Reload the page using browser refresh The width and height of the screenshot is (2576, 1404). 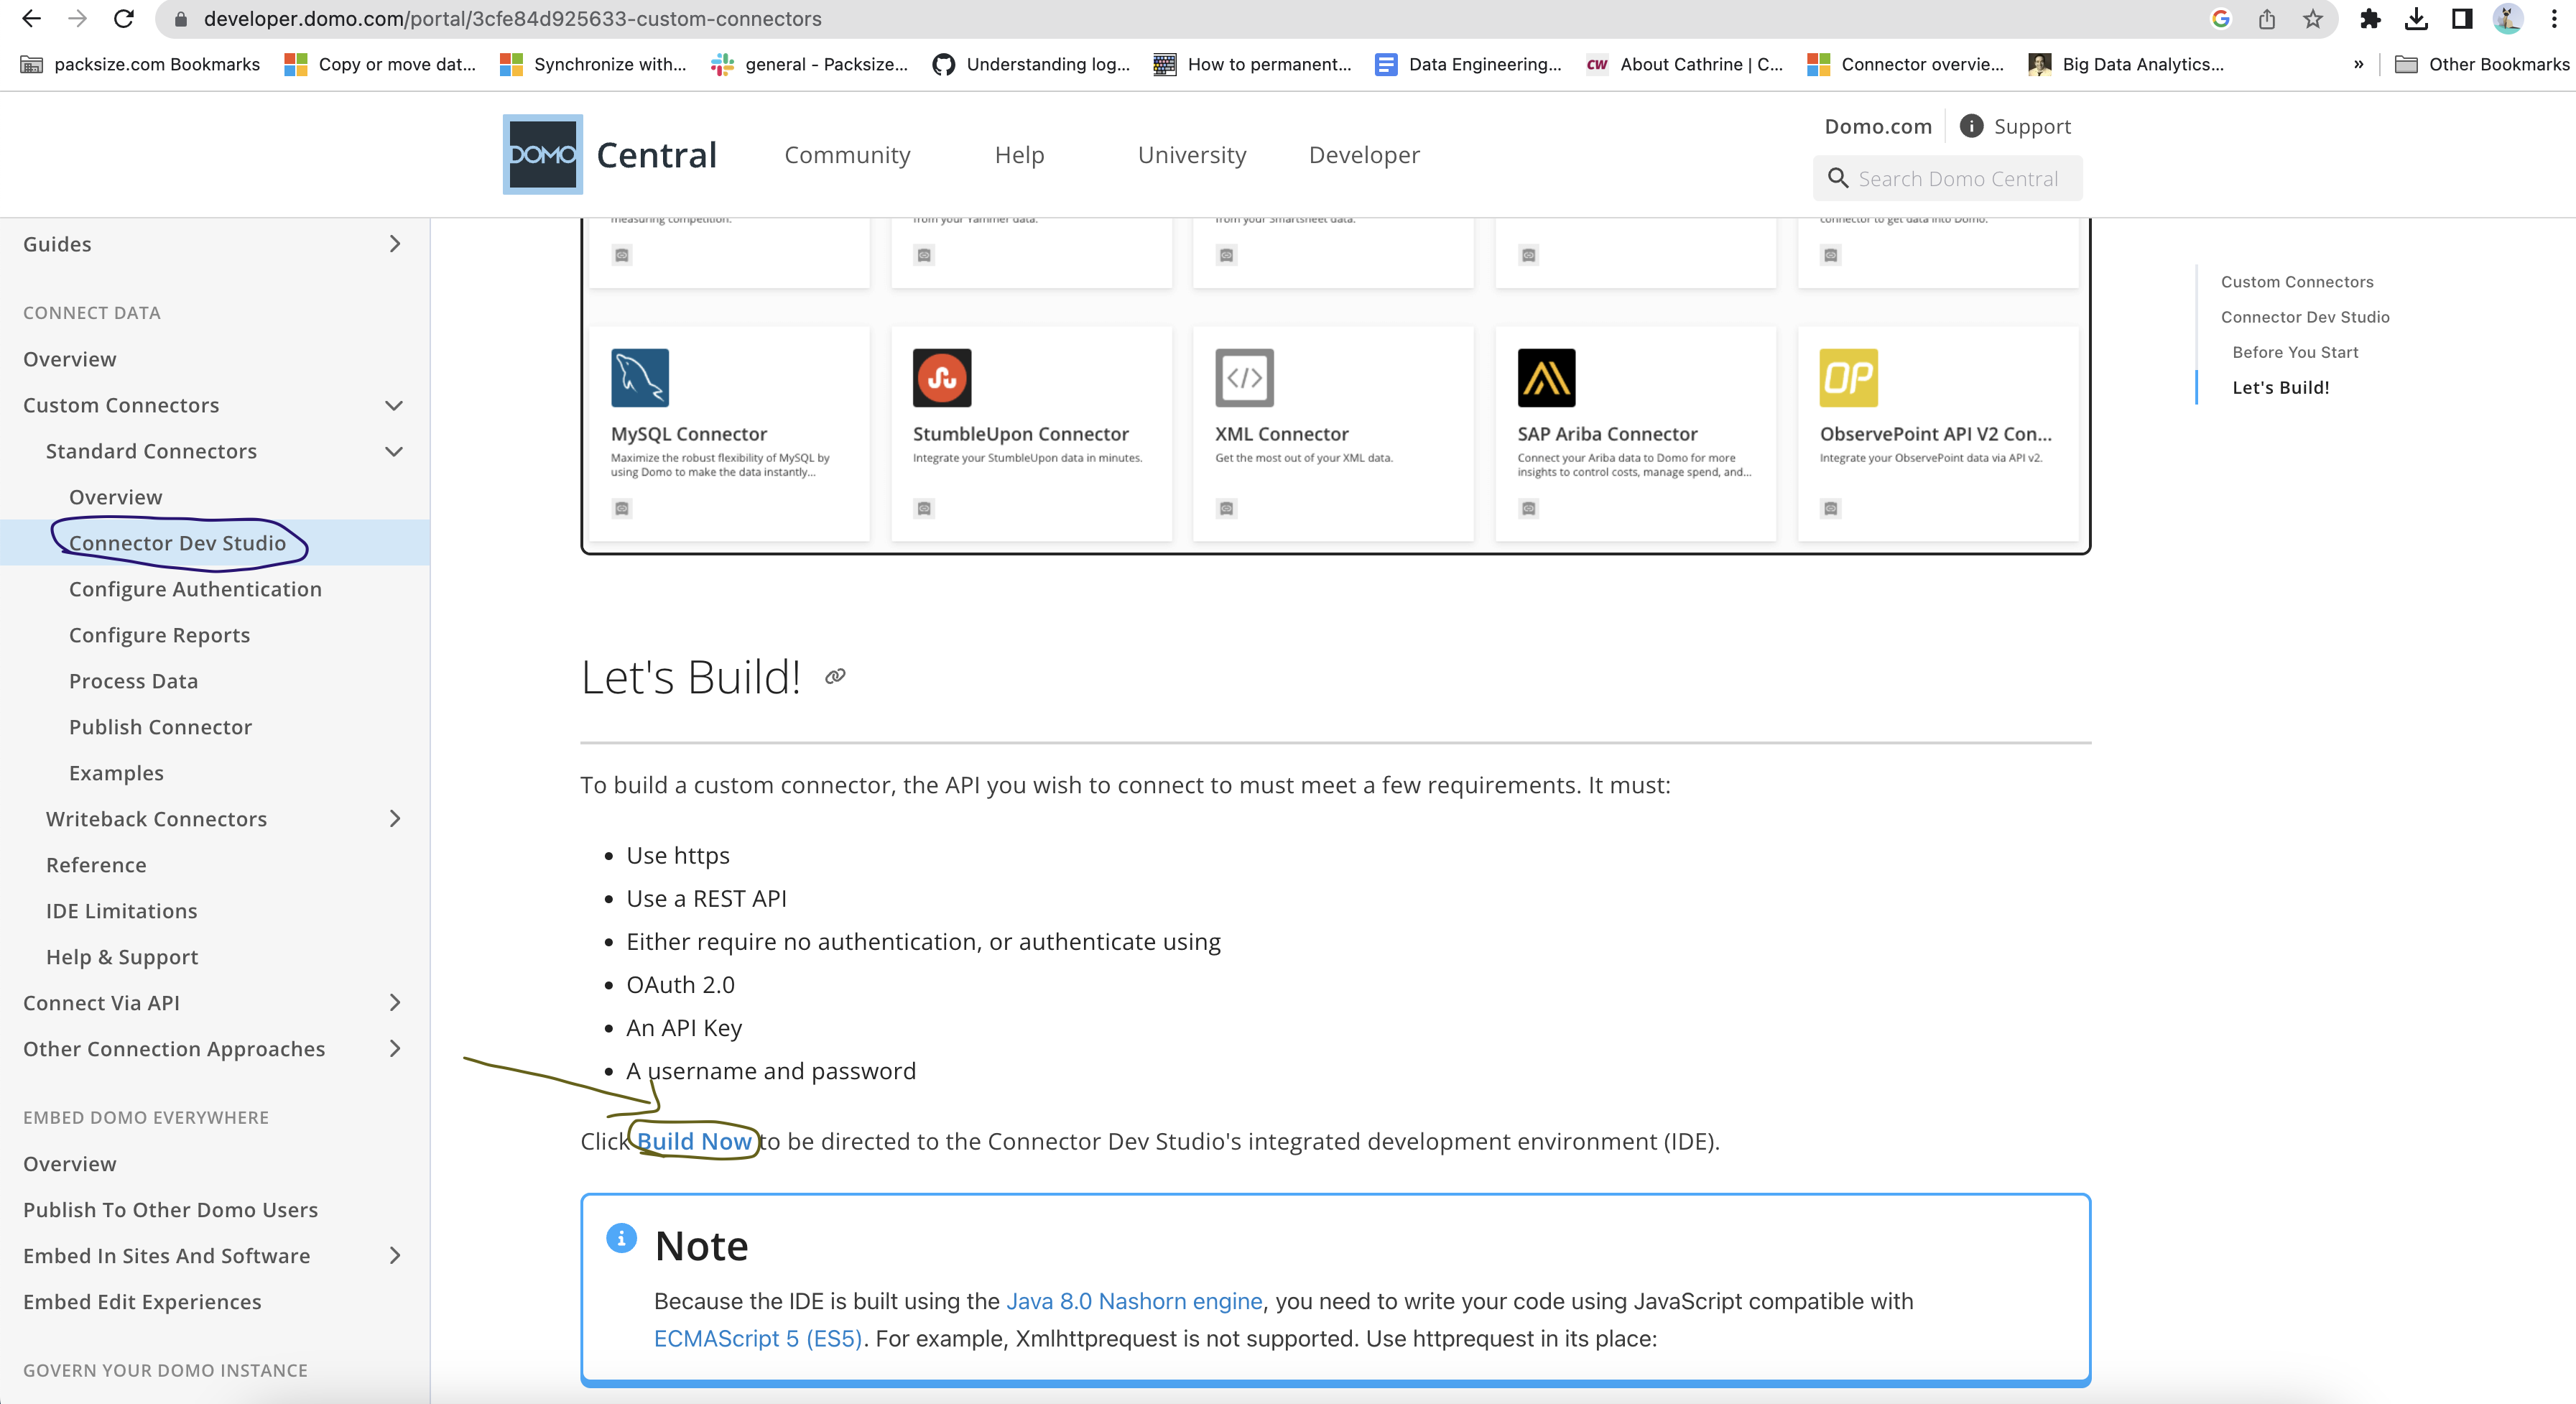point(124,19)
